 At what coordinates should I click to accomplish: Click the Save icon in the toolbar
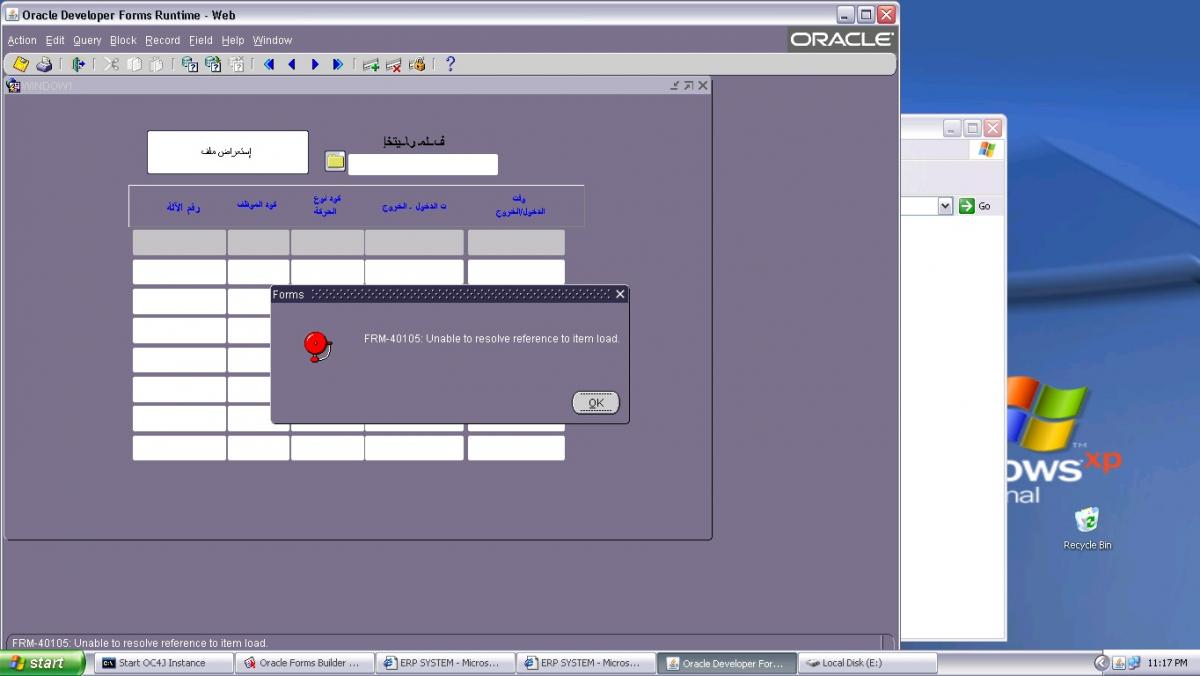point(20,64)
